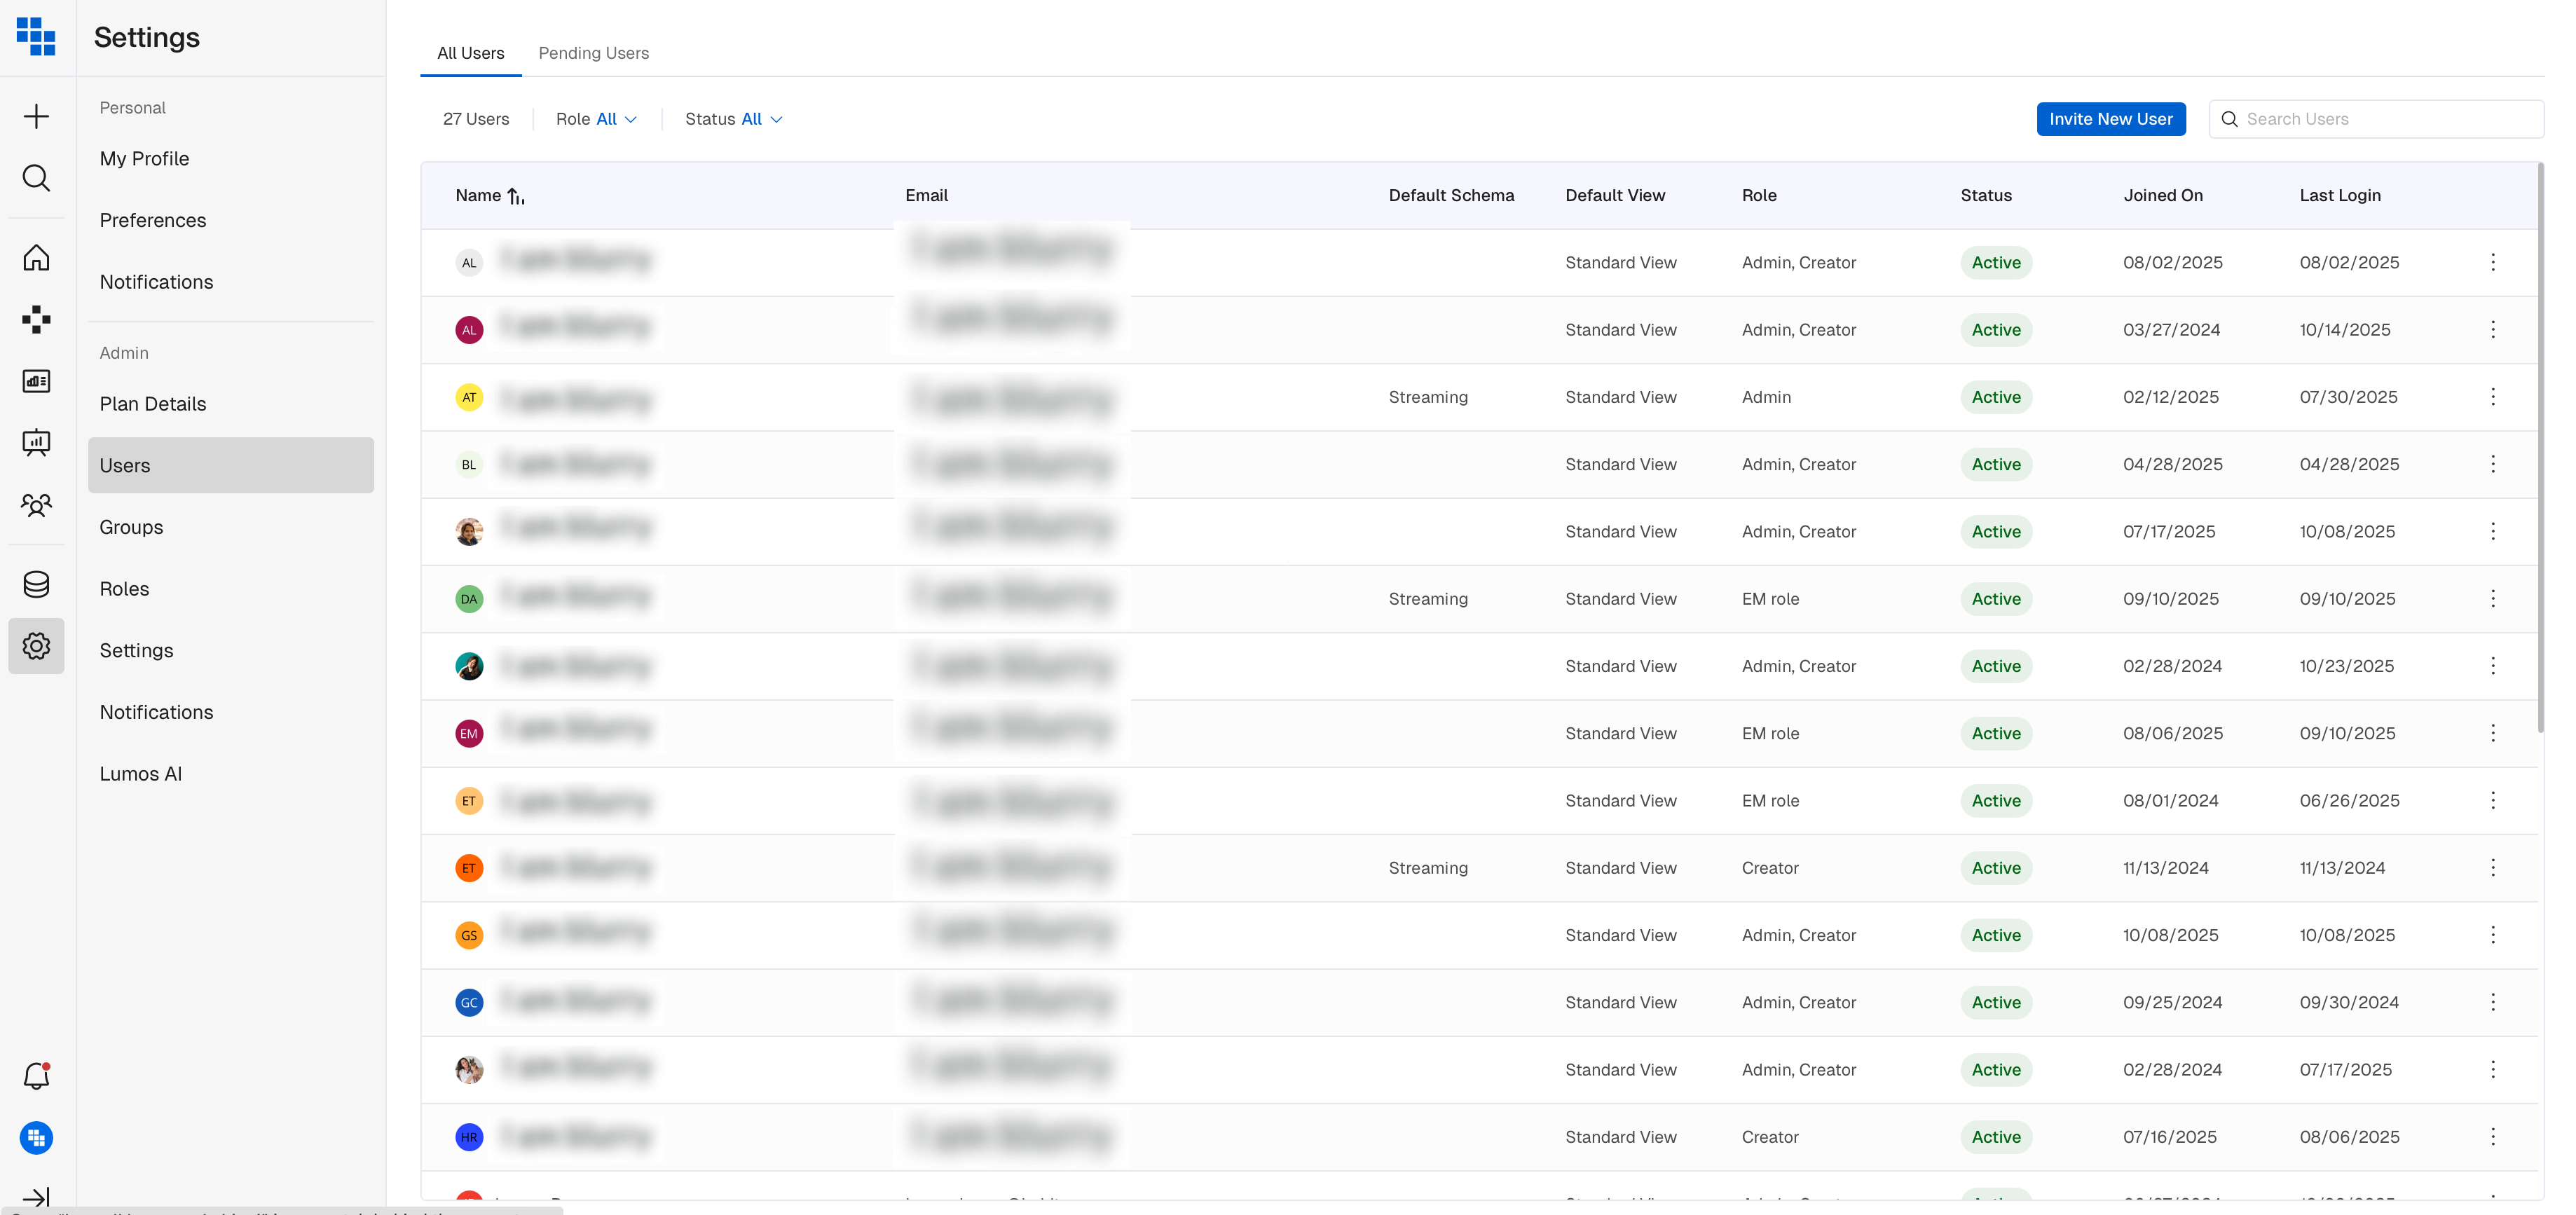This screenshot has height=1215, width=2576.
Task: Open Lumos AI settings link
Action: point(140,774)
